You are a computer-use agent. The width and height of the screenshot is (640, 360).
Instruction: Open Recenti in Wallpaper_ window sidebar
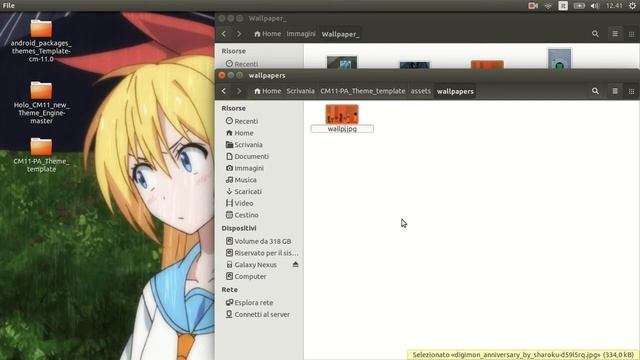click(x=242, y=64)
